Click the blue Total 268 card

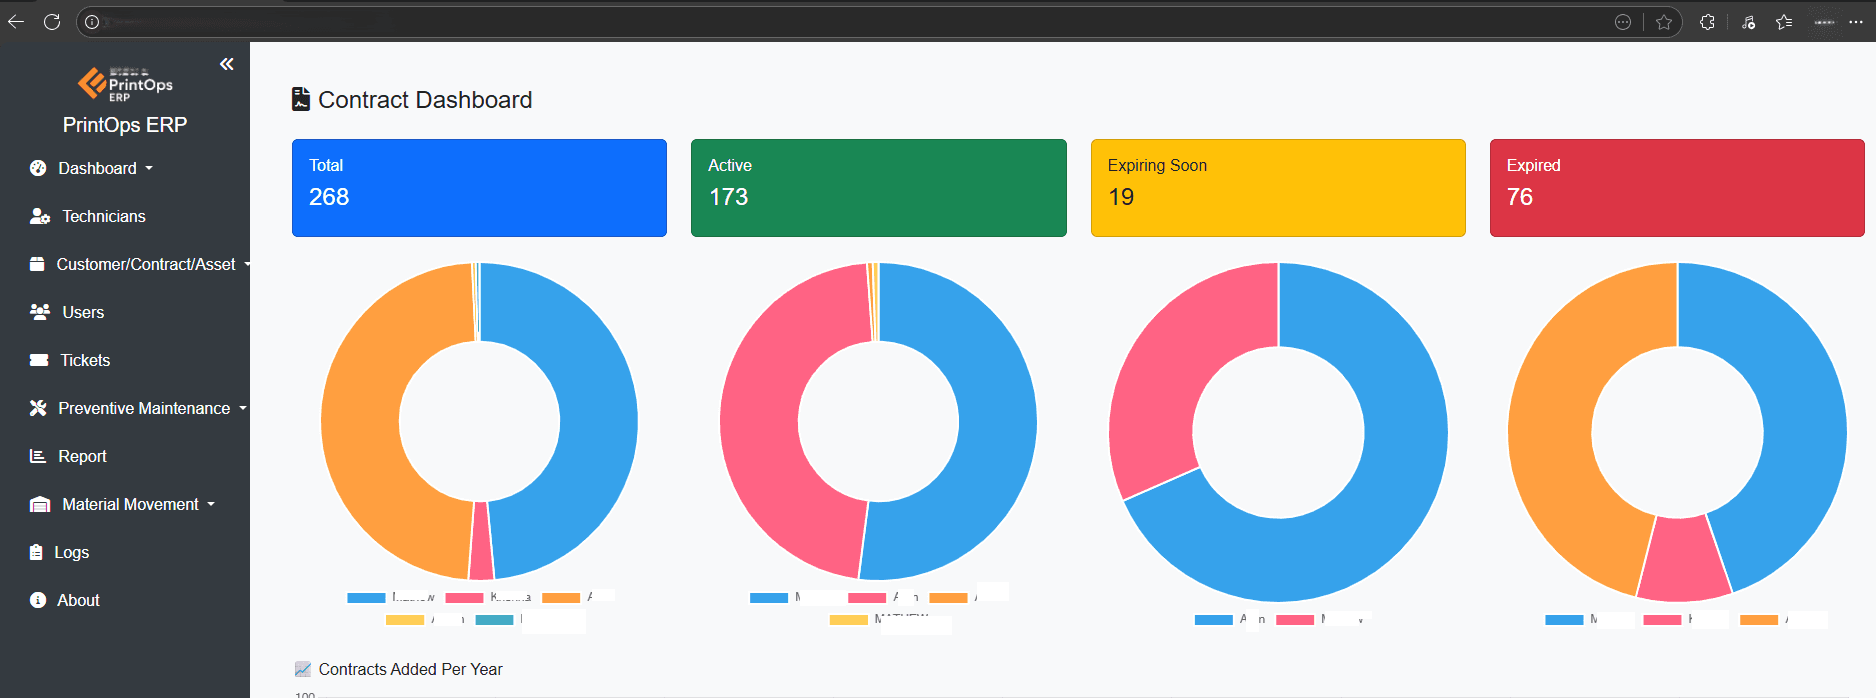pyautogui.click(x=479, y=188)
